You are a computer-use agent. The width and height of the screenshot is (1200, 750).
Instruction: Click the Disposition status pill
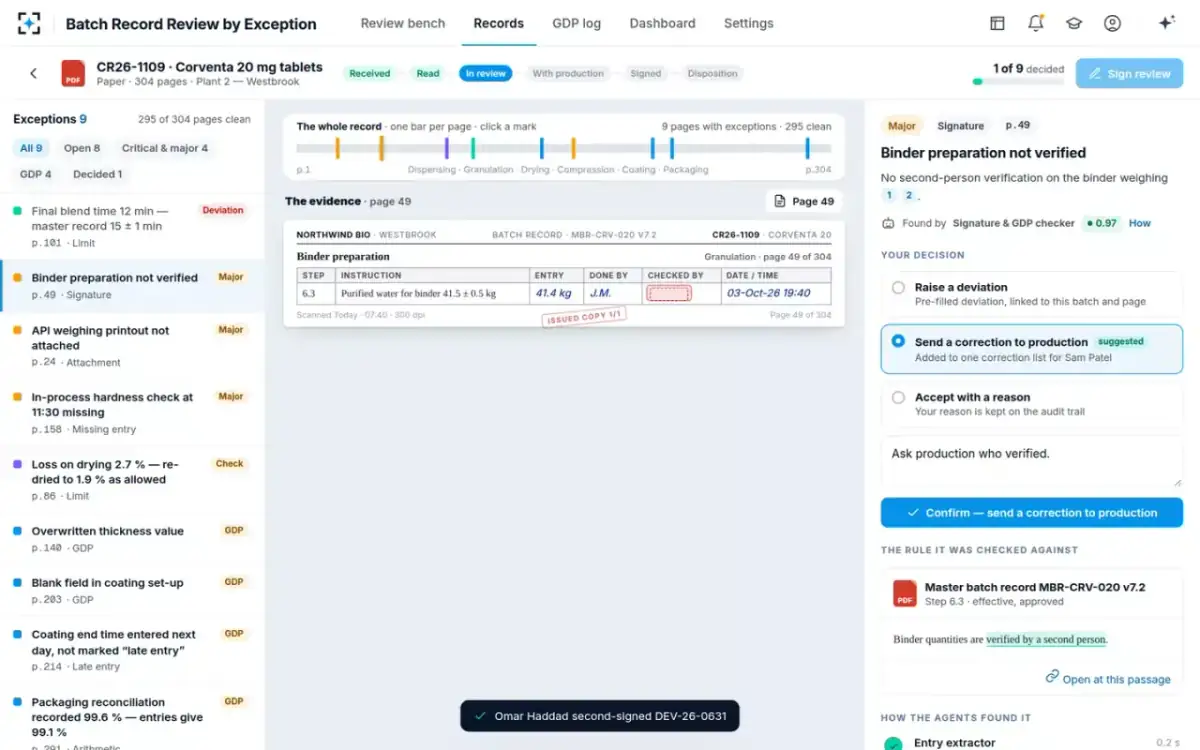point(713,73)
